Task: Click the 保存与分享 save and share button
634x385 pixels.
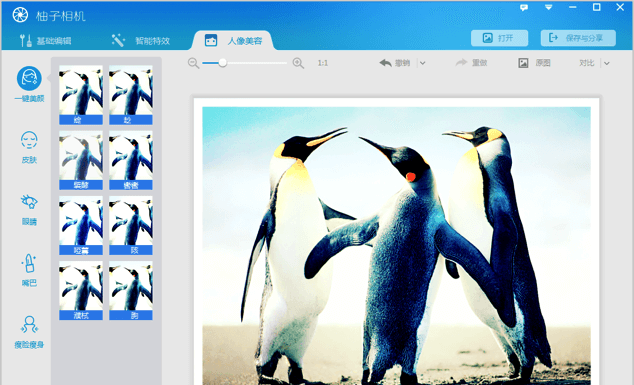Action: 578,38
